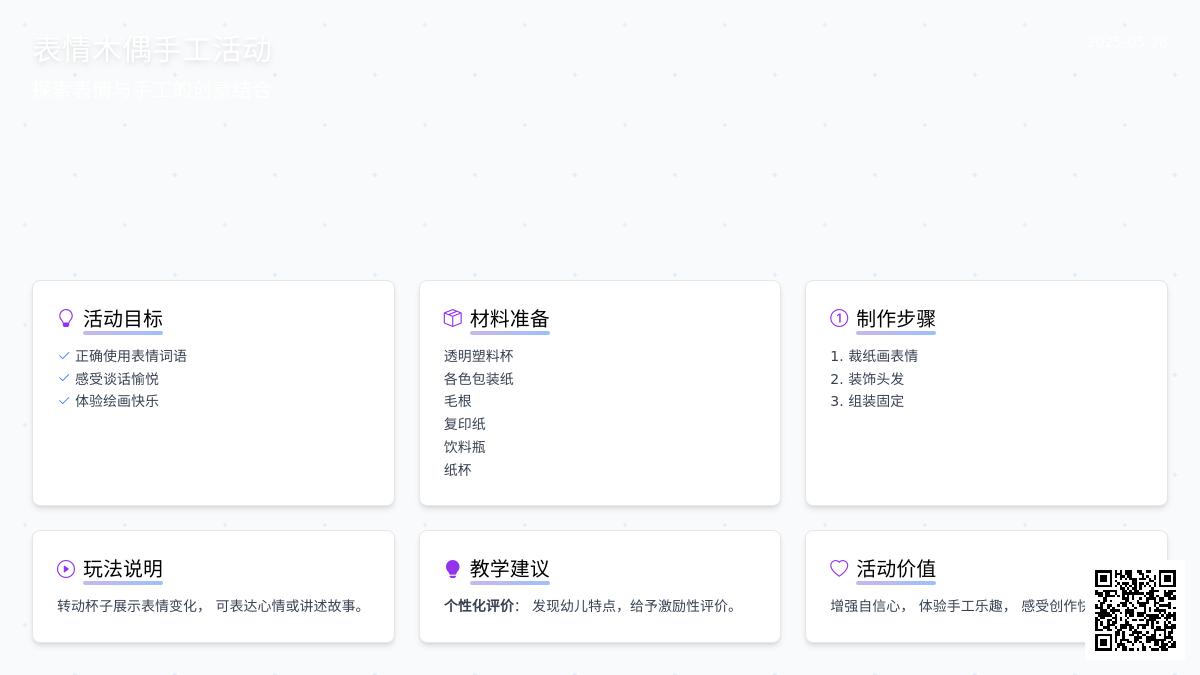The image size is (1200, 675).
Task: Click step 3. 组装固定
Action: pos(867,401)
